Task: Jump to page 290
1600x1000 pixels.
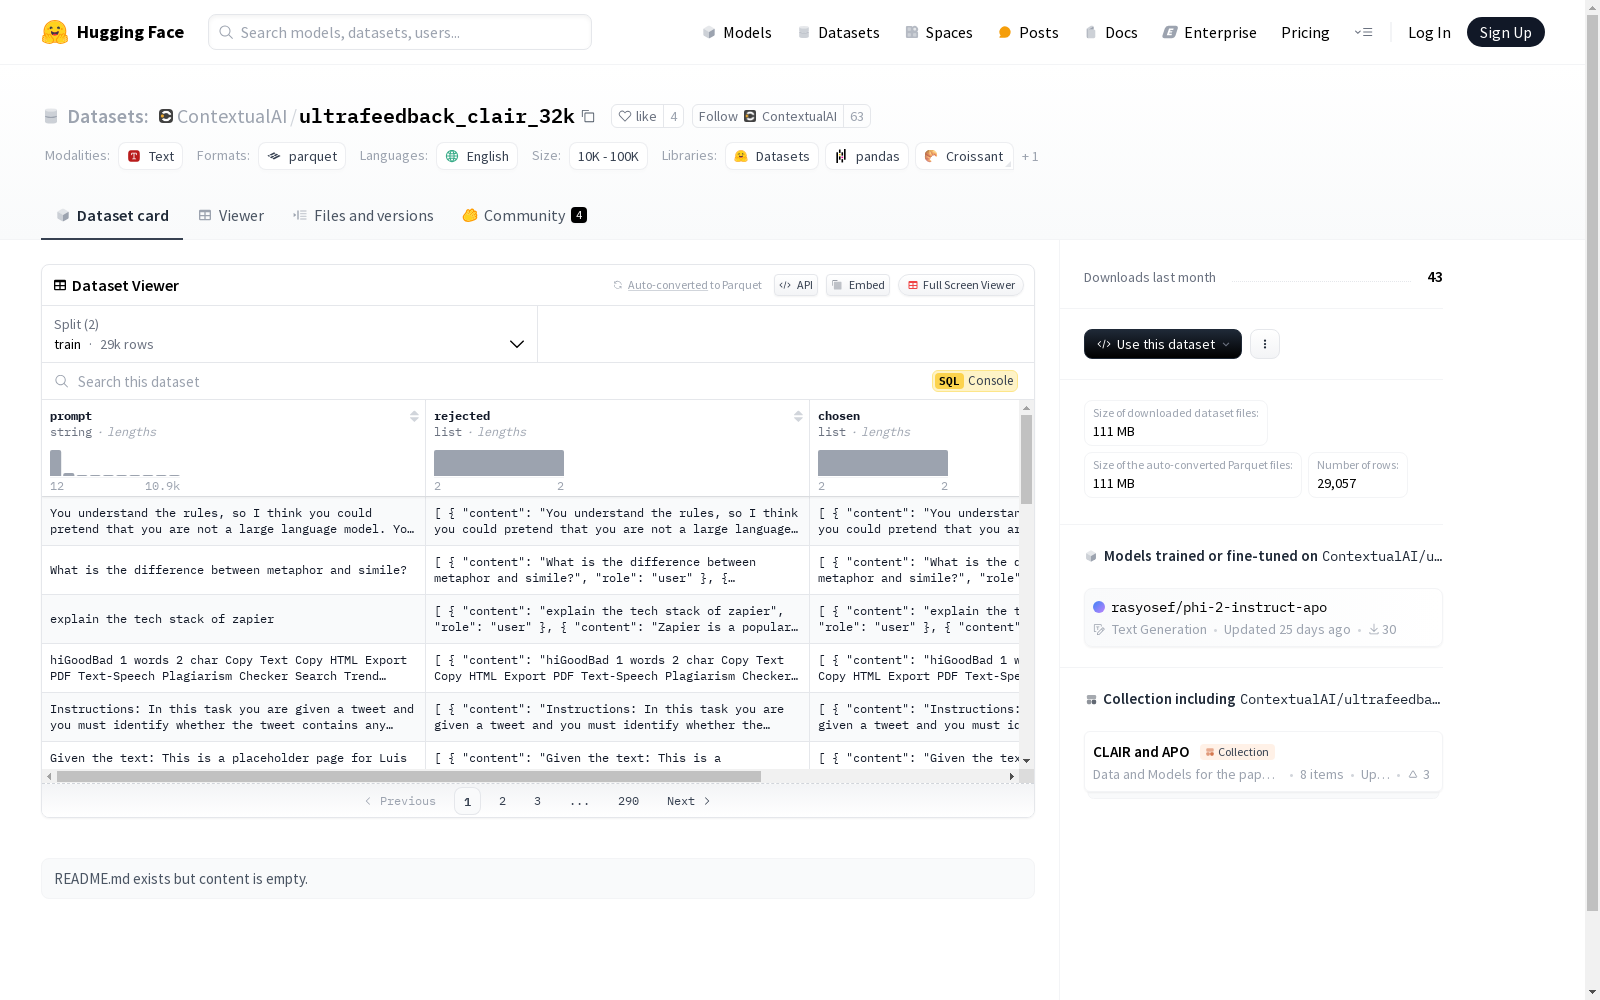Action: pyautogui.click(x=628, y=801)
